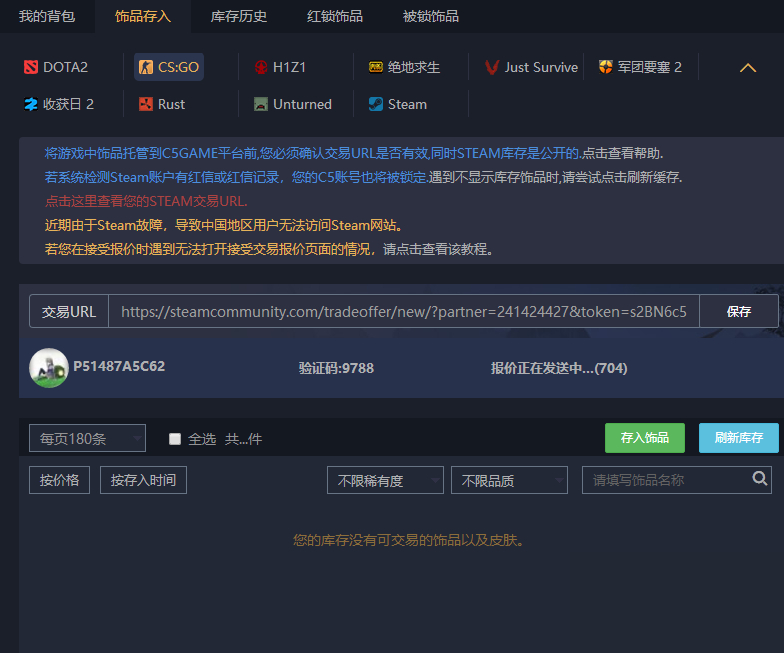Choose the H1Z1 game icon
The image size is (784, 653).
(x=260, y=67)
